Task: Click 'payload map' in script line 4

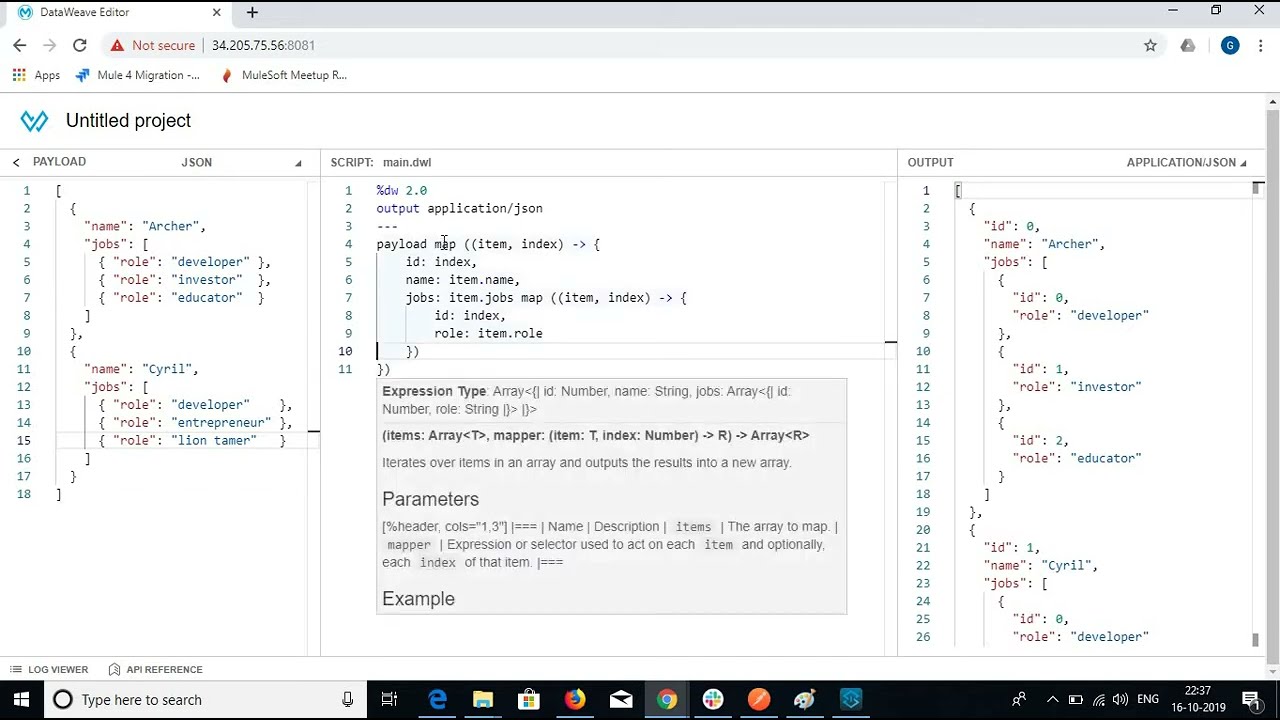Action: [416, 244]
